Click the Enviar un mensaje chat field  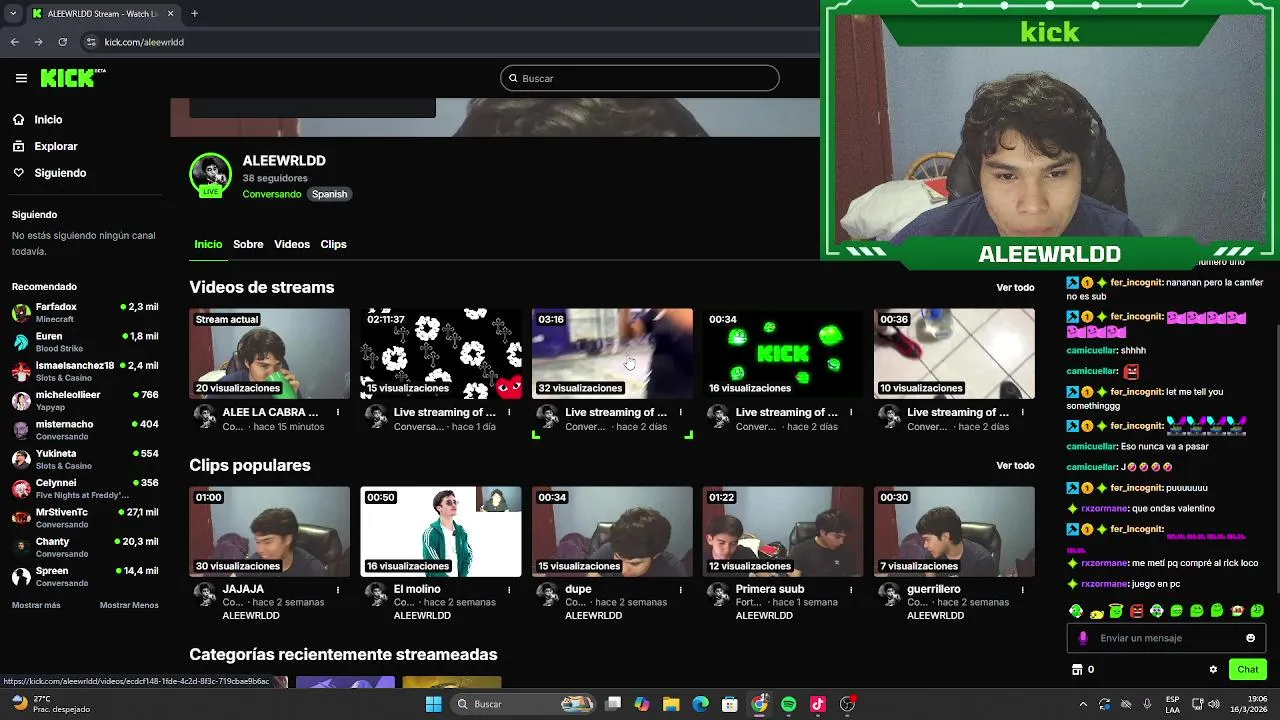(1166, 638)
